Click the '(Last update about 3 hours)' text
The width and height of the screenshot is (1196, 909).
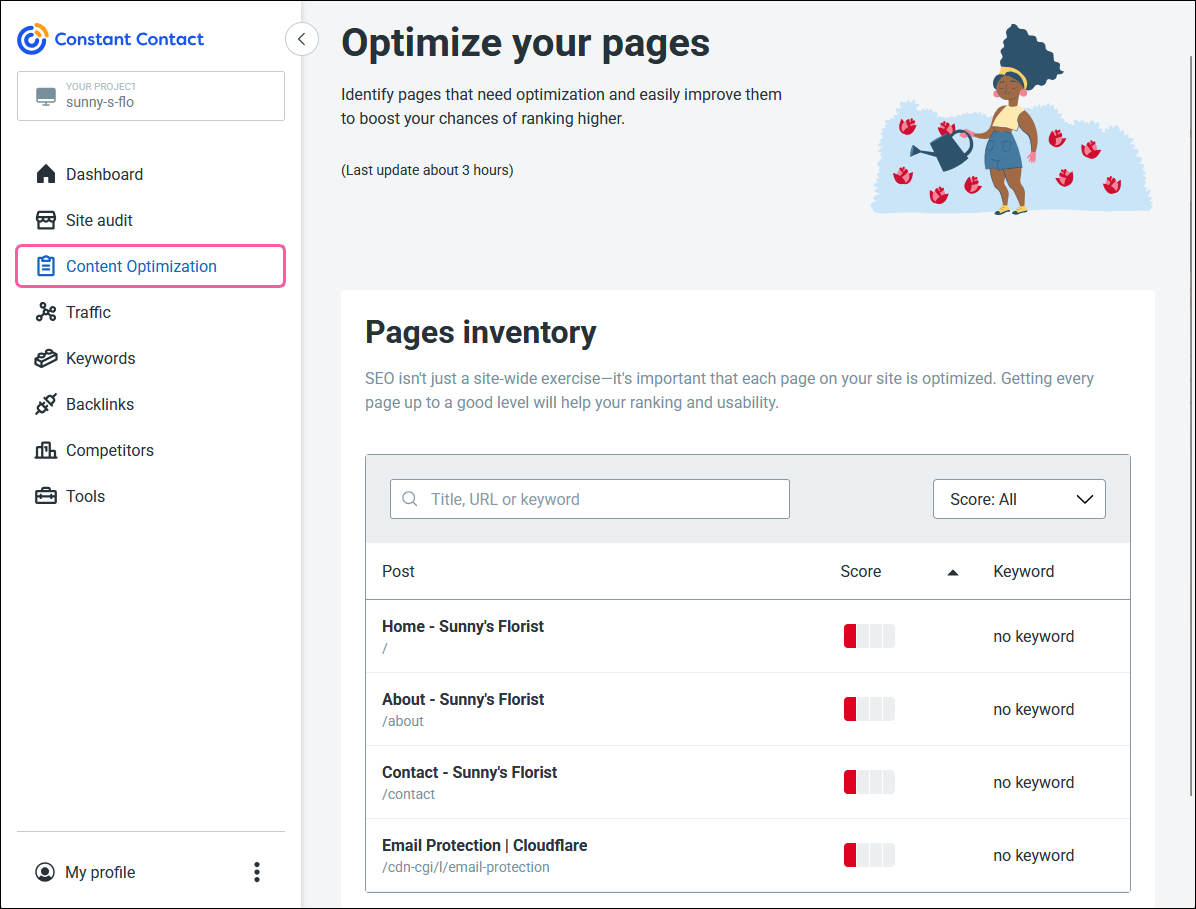[x=427, y=170]
